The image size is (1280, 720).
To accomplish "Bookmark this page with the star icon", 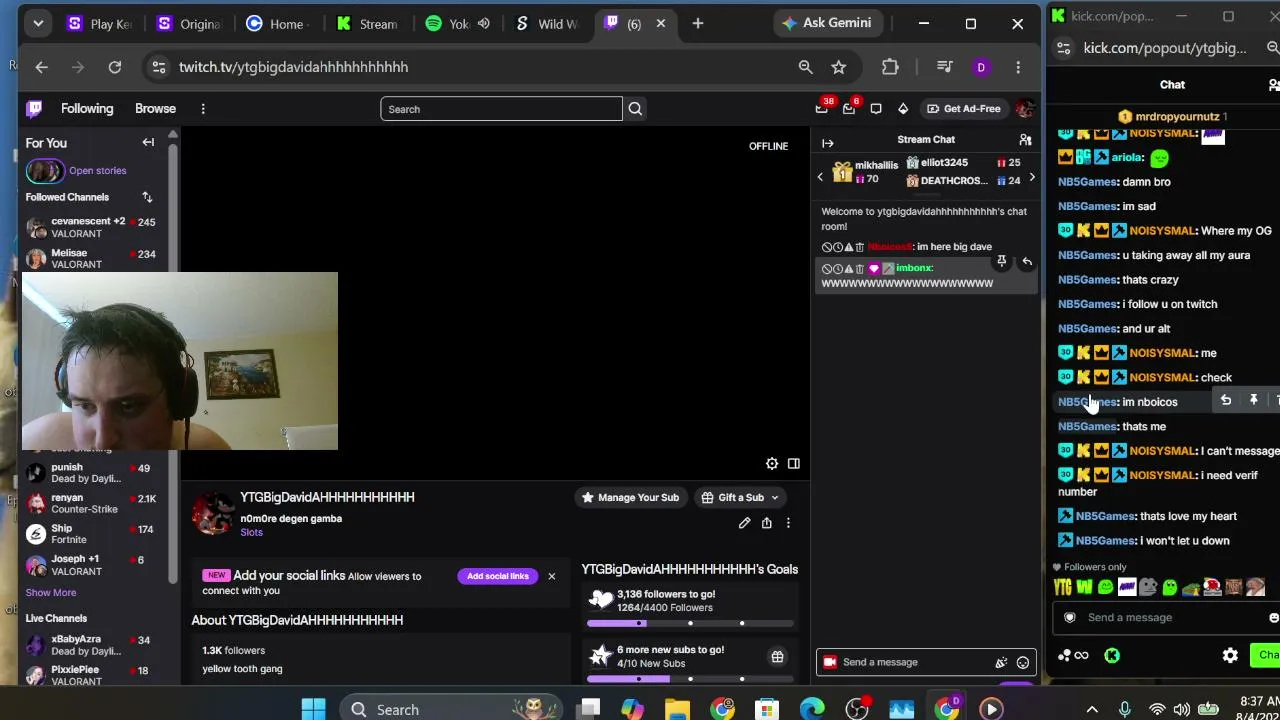I will click(x=839, y=67).
